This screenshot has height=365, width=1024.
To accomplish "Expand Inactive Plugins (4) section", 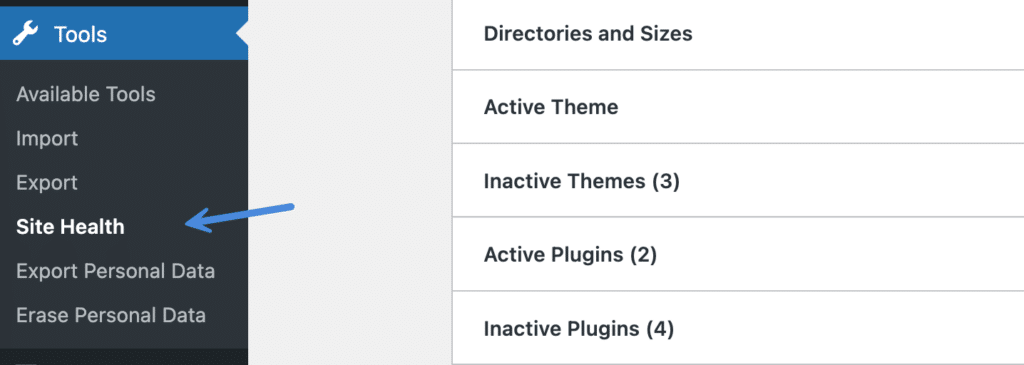I will 738,328.
